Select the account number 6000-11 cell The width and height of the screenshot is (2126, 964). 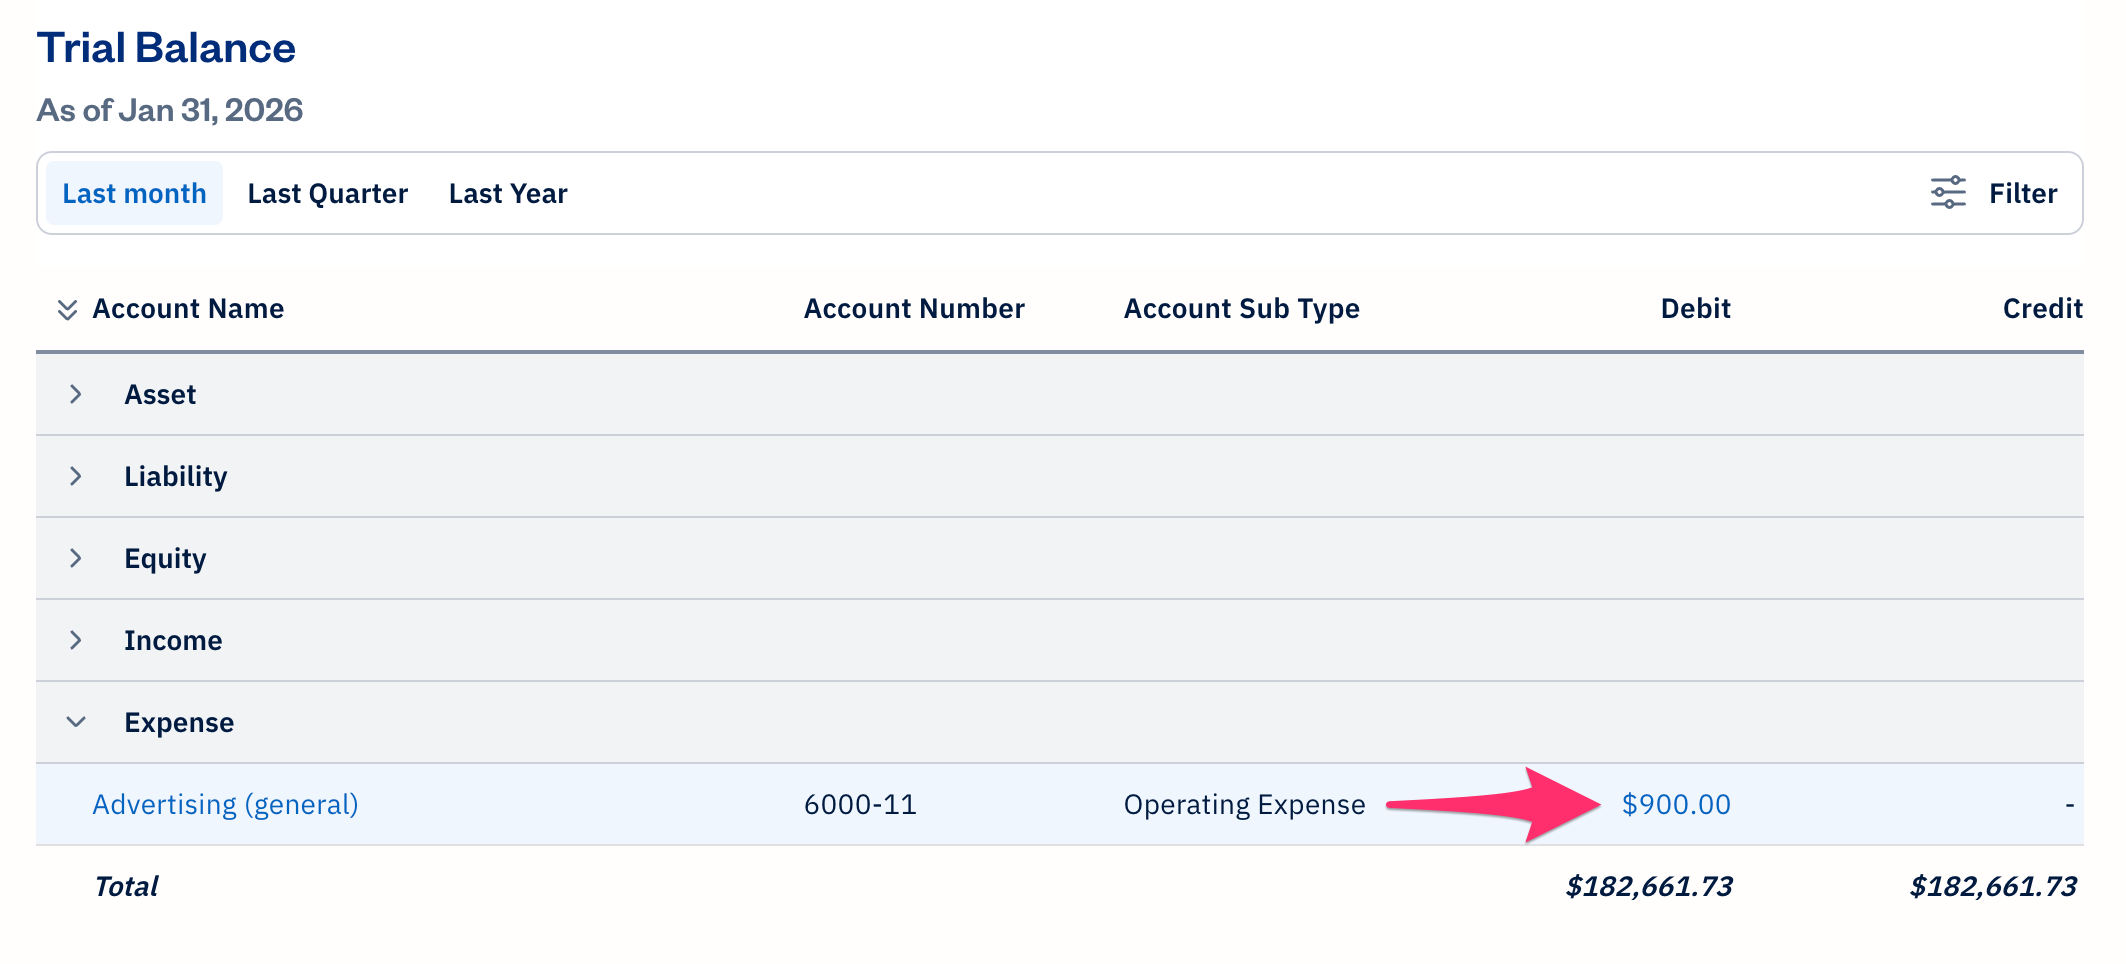point(860,803)
